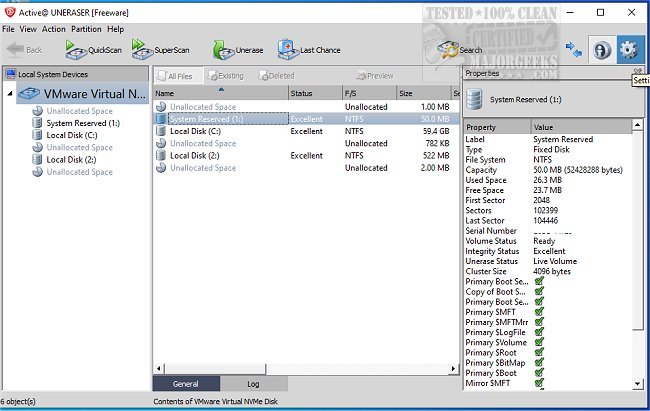Click the System Reserved volume icon in tree
The width and height of the screenshot is (650, 411).
click(x=37, y=123)
